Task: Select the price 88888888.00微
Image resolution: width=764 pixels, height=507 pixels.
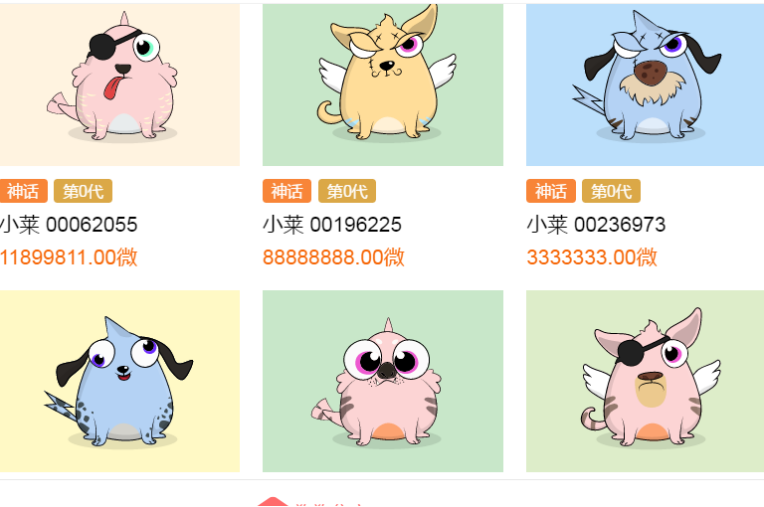Action: pyautogui.click(x=334, y=257)
